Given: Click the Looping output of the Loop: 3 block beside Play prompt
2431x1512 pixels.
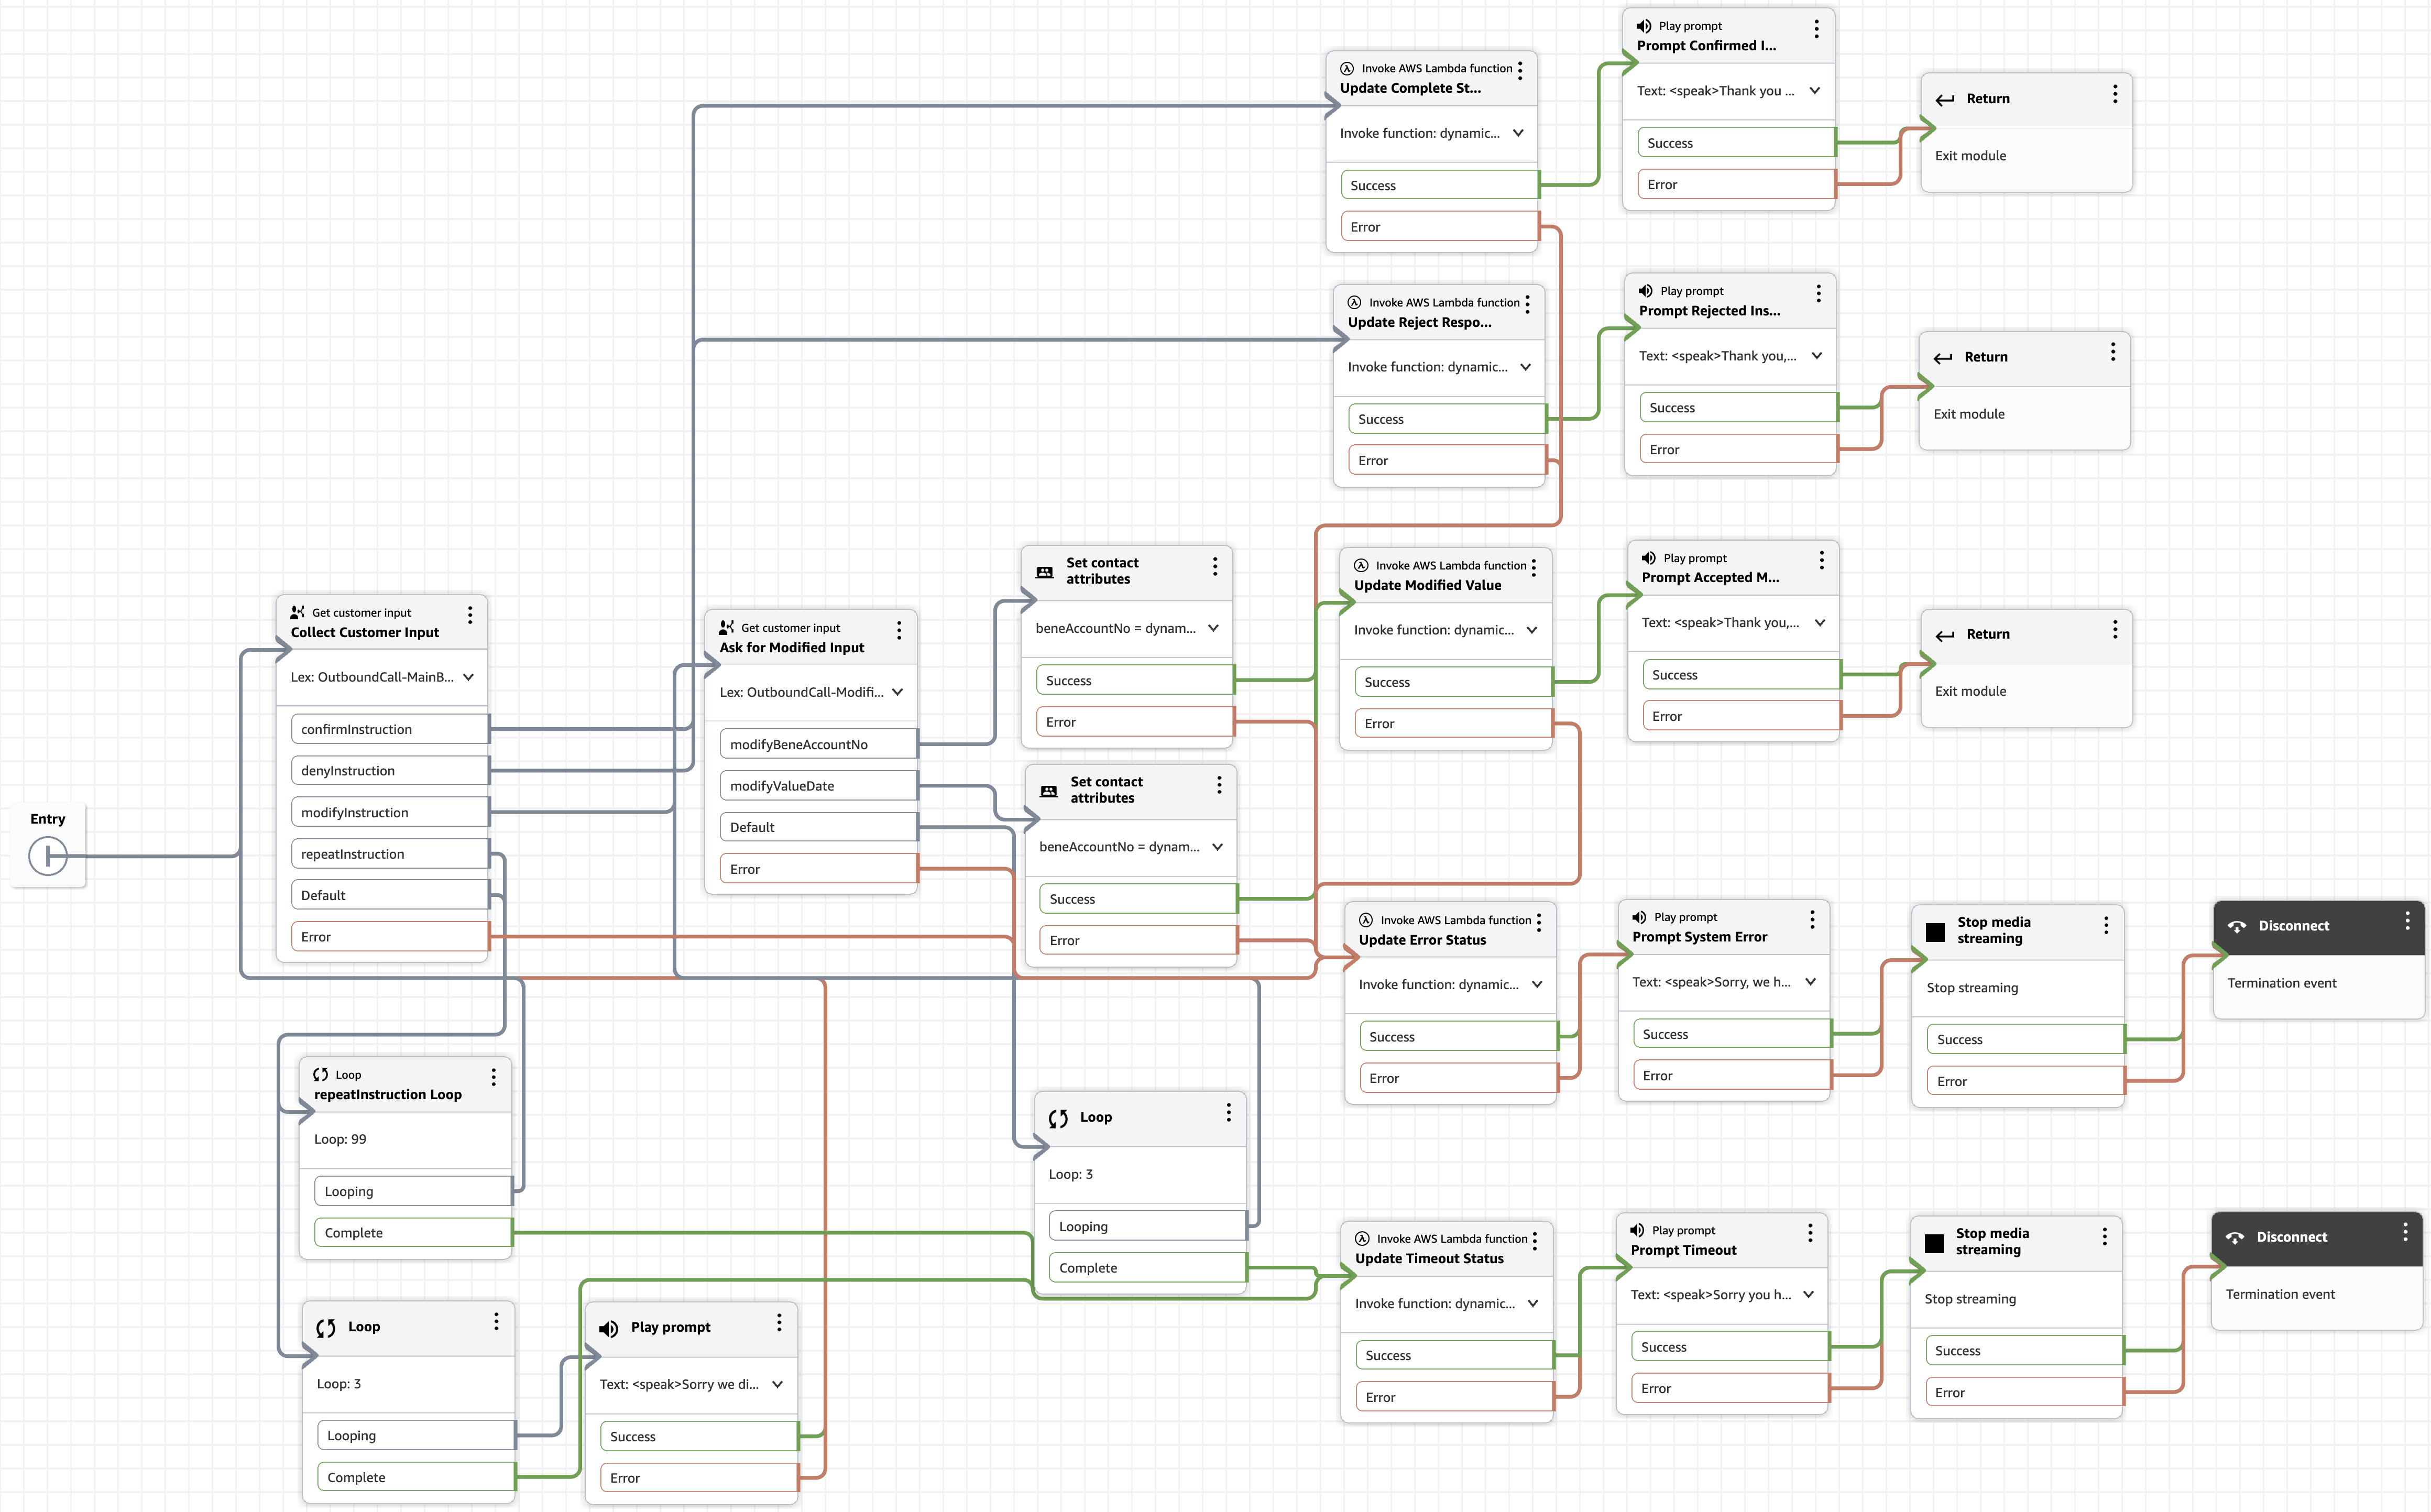Looking at the screenshot, I should pyautogui.click(x=415, y=1436).
